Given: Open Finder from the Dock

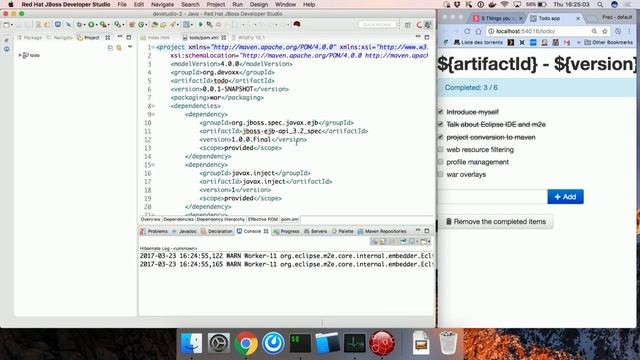Looking at the screenshot, I should 191,343.
